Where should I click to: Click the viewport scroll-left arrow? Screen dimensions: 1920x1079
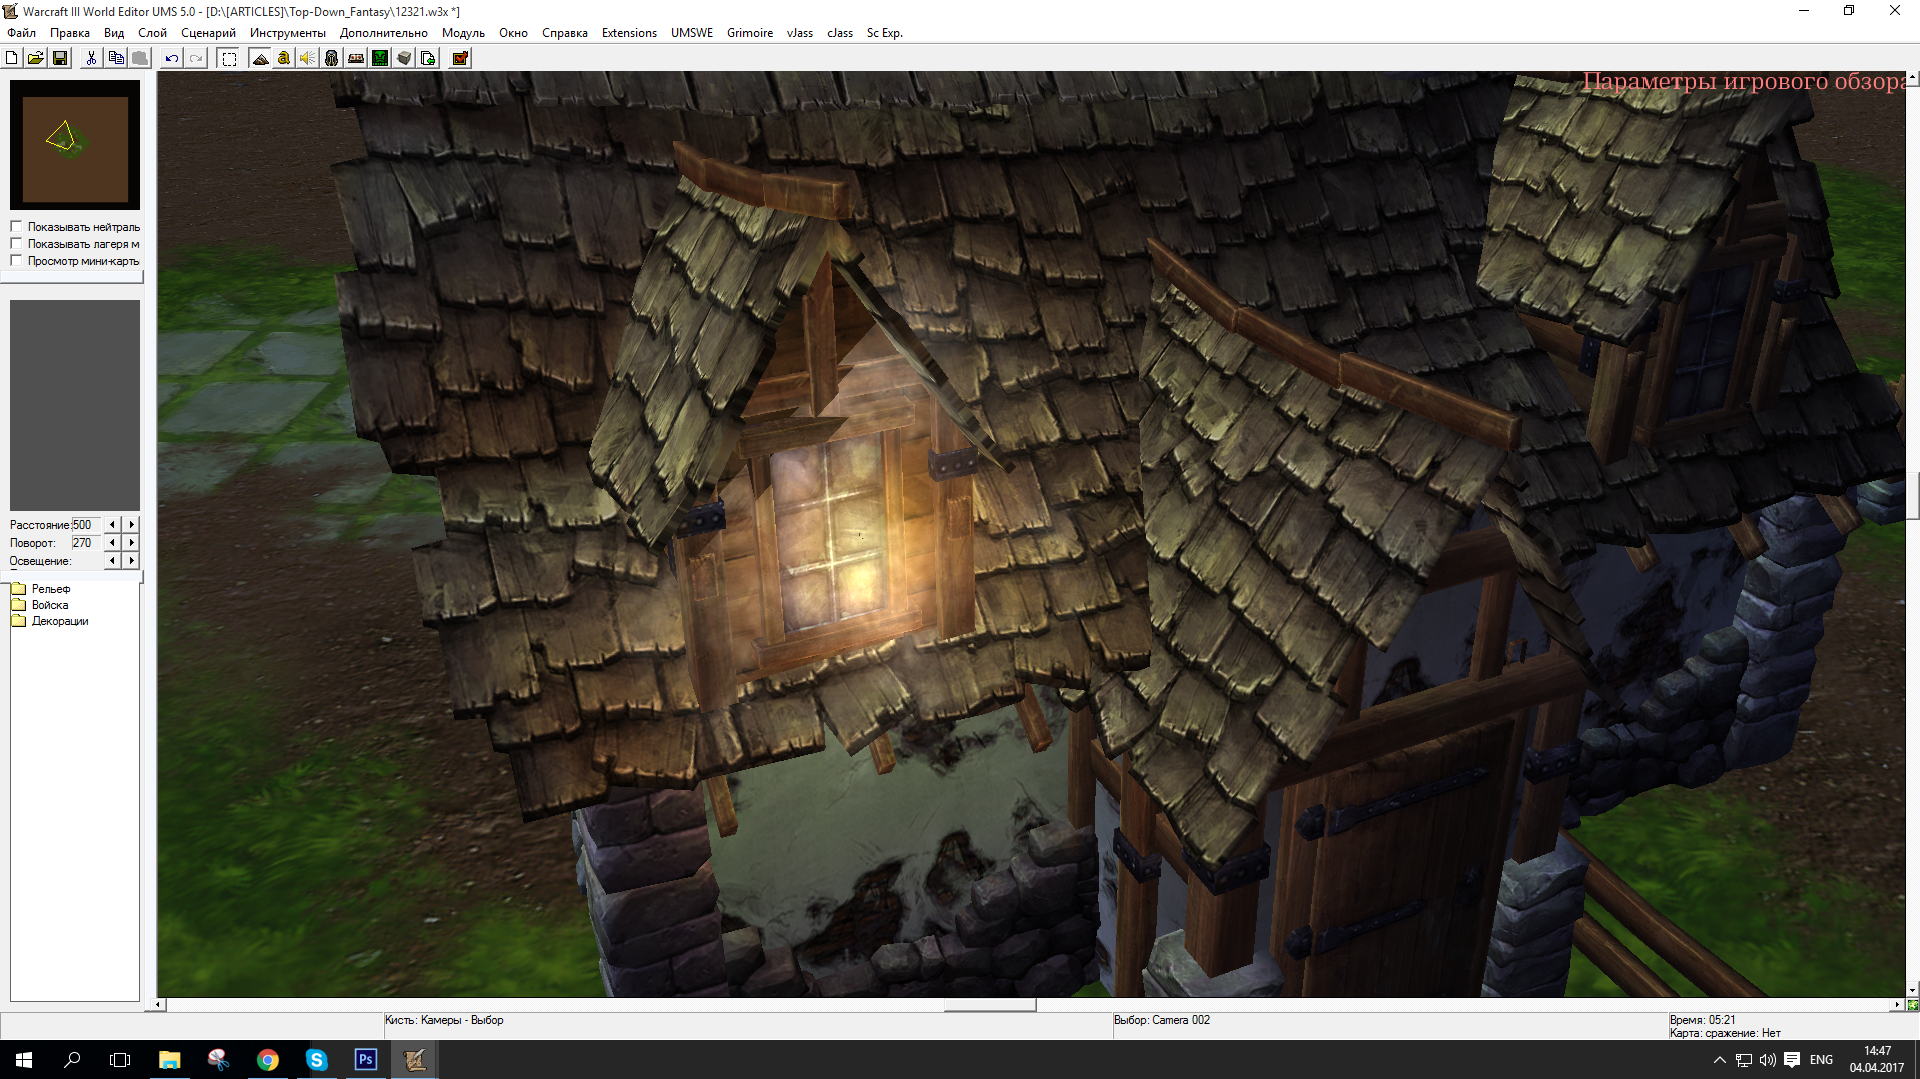pyautogui.click(x=159, y=1005)
